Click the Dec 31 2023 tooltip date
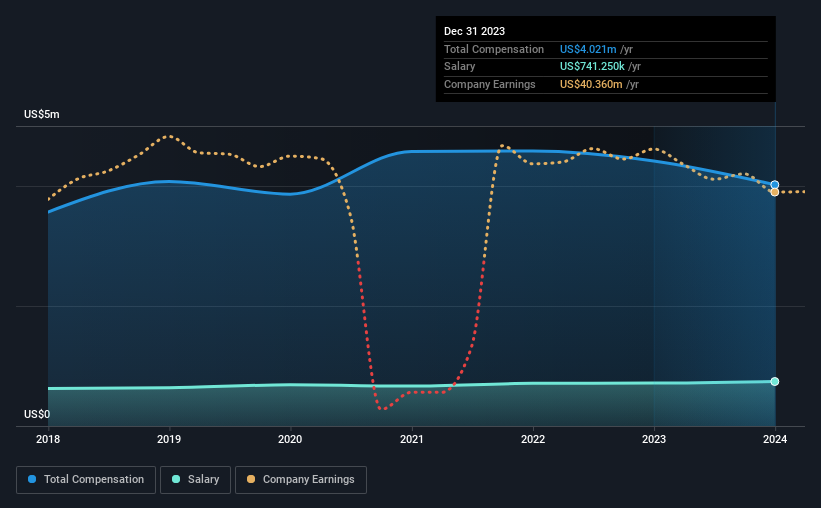821x508 pixels. [x=474, y=31]
